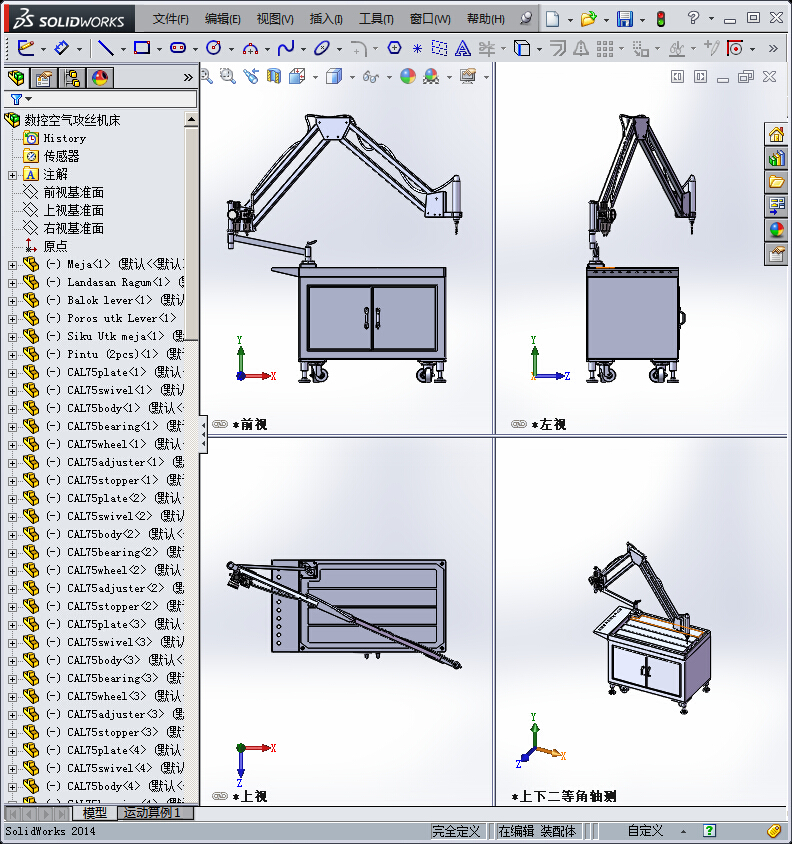The height and width of the screenshot is (844, 792).
Task: Select the 原点 origin item
Action: pos(55,247)
